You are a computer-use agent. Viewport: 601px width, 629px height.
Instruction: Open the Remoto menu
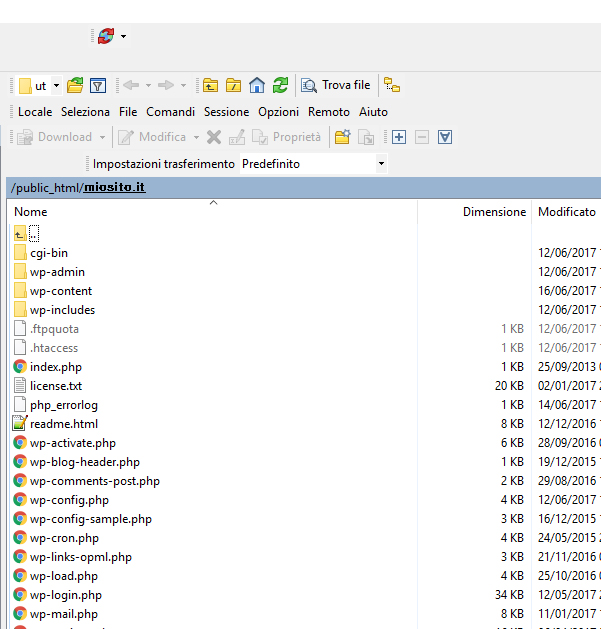[x=329, y=112]
